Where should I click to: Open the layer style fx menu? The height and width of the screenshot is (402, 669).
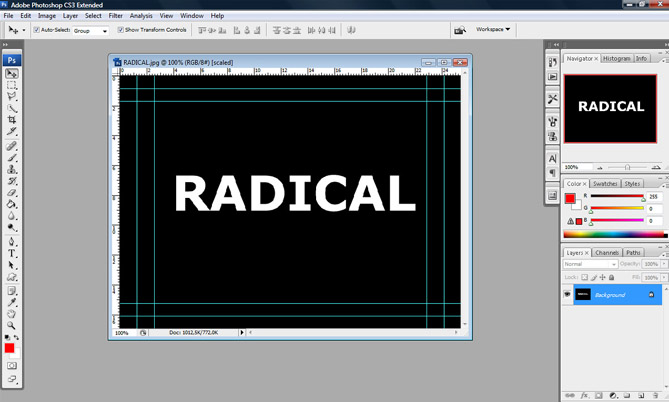(x=583, y=396)
